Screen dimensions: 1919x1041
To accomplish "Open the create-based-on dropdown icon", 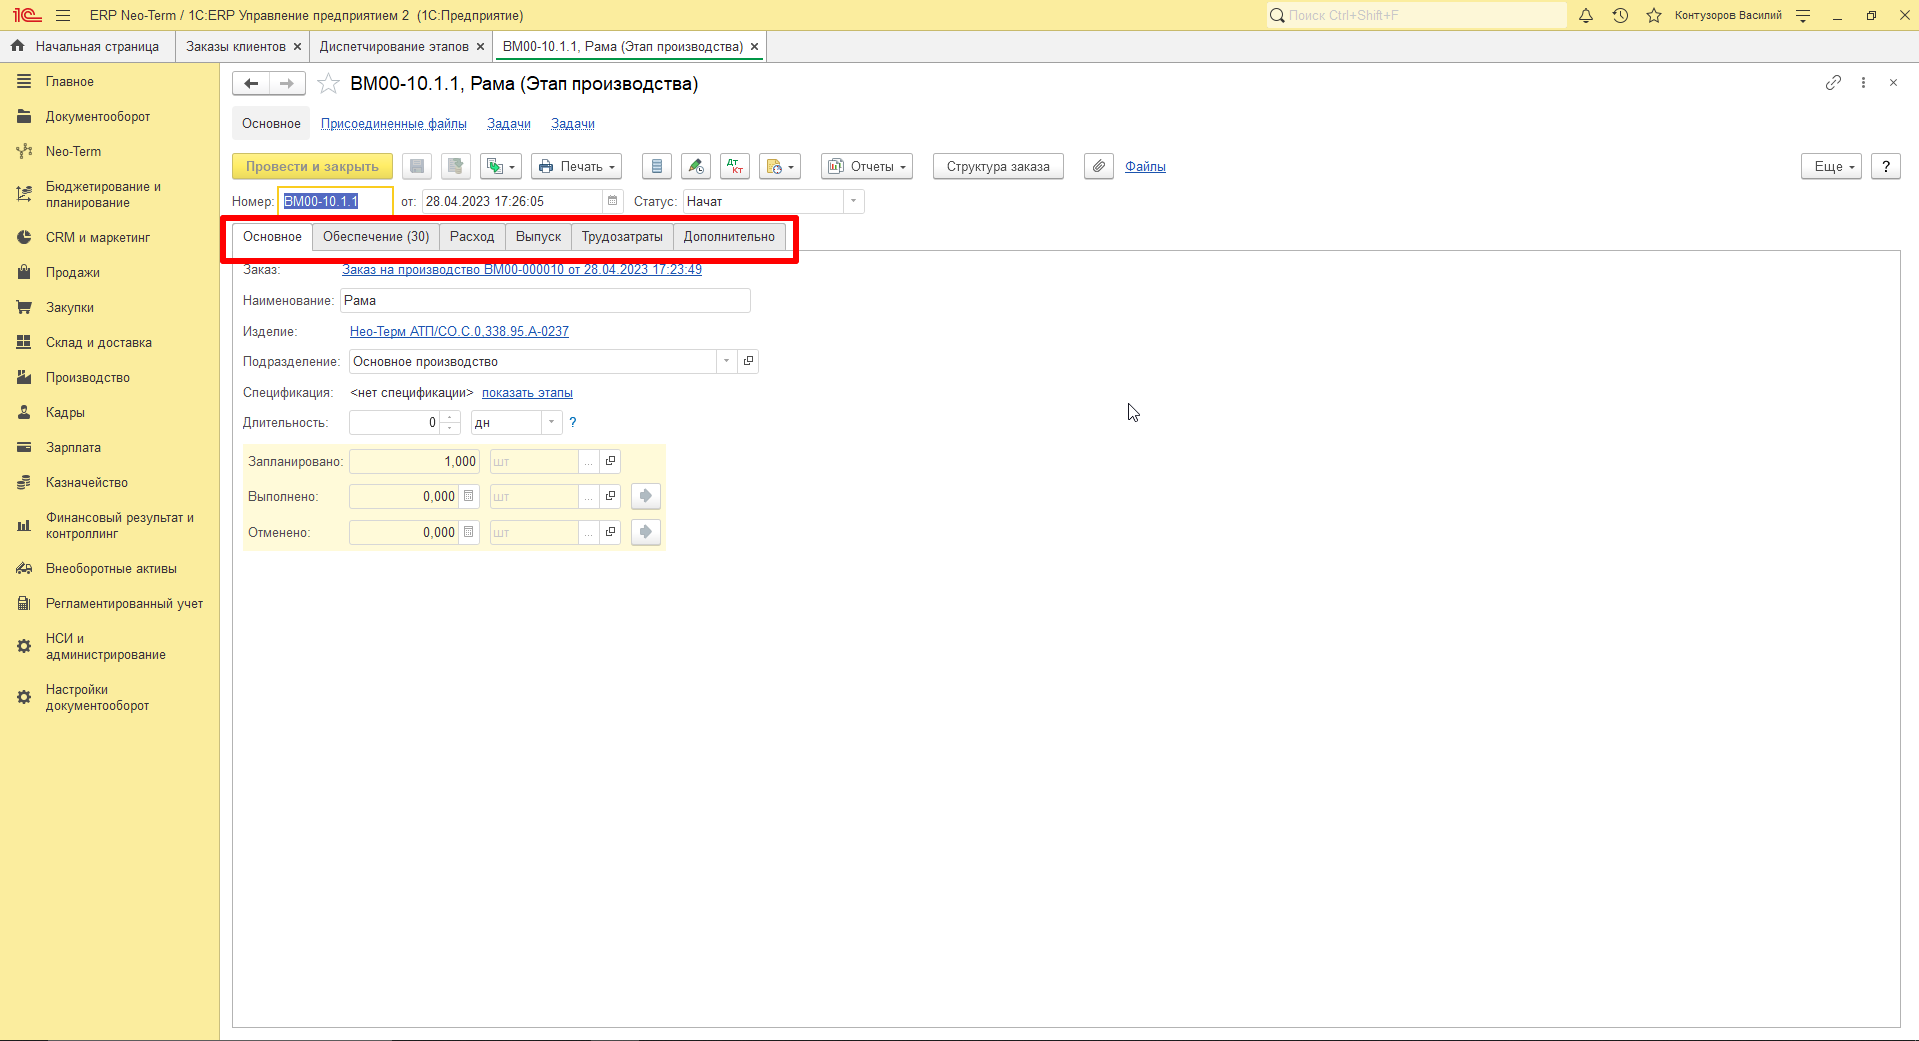I will pyautogui.click(x=500, y=167).
